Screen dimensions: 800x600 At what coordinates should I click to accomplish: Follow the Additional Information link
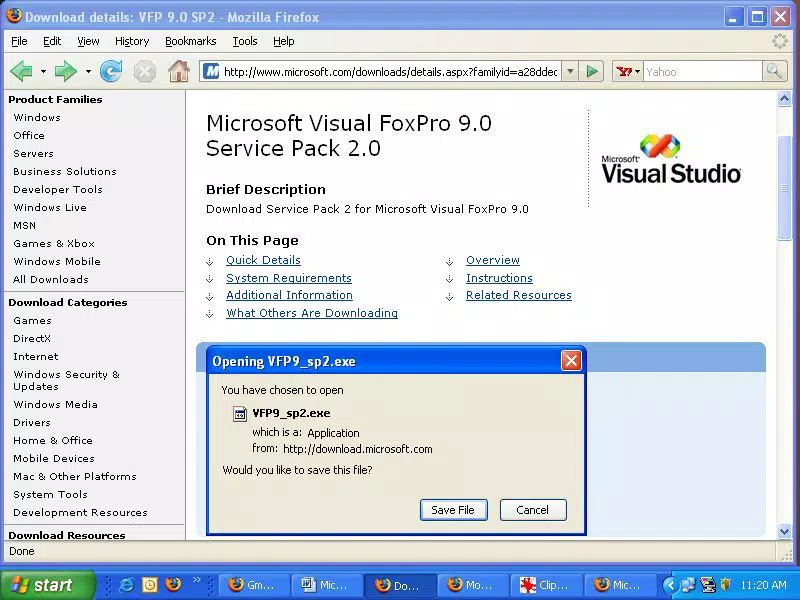click(x=289, y=295)
